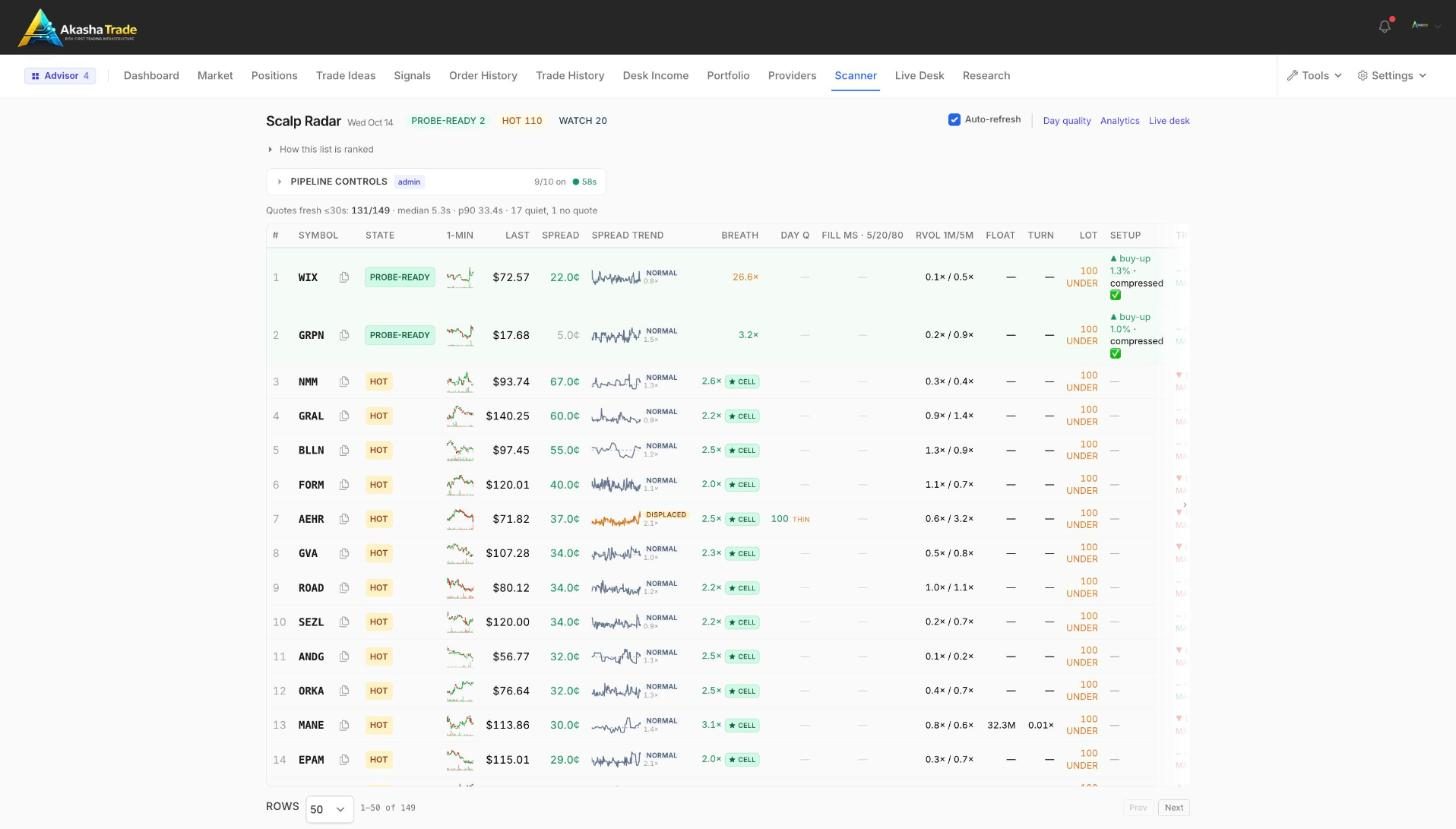Copy the BLLN symbol
The height and width of the screenshot is (829, 1456).
344,450
